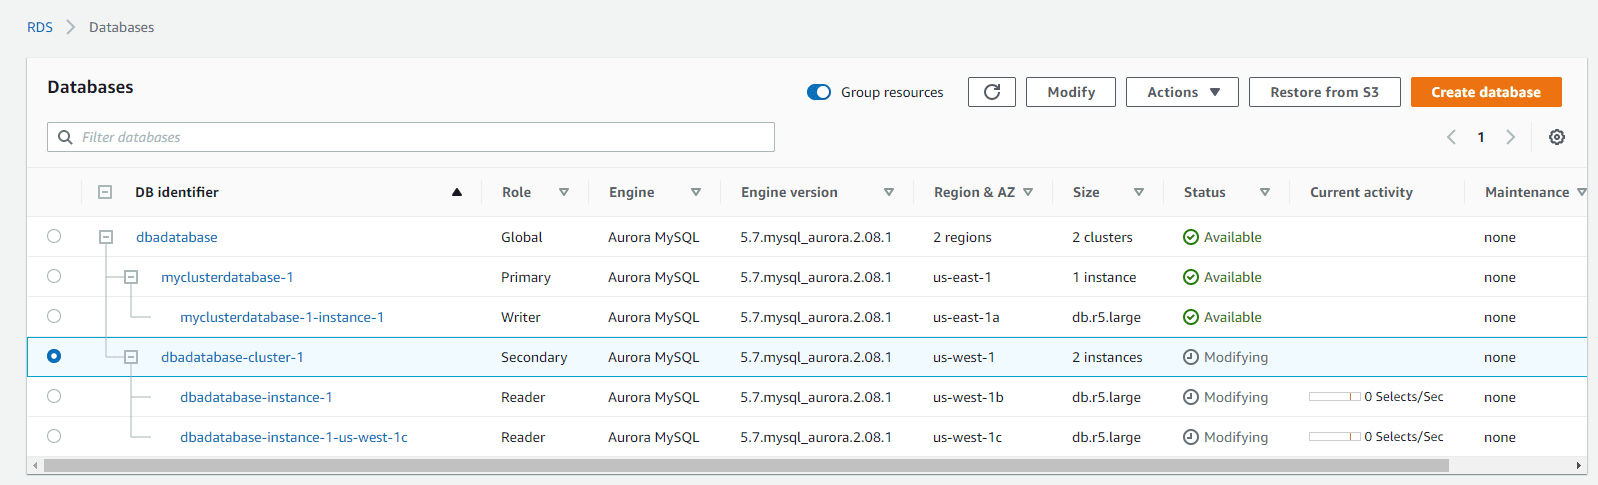Screen dimensions: 1598x485
Task: Sort ascending arrow on DB identifier column
Action: tap(457, 192)
